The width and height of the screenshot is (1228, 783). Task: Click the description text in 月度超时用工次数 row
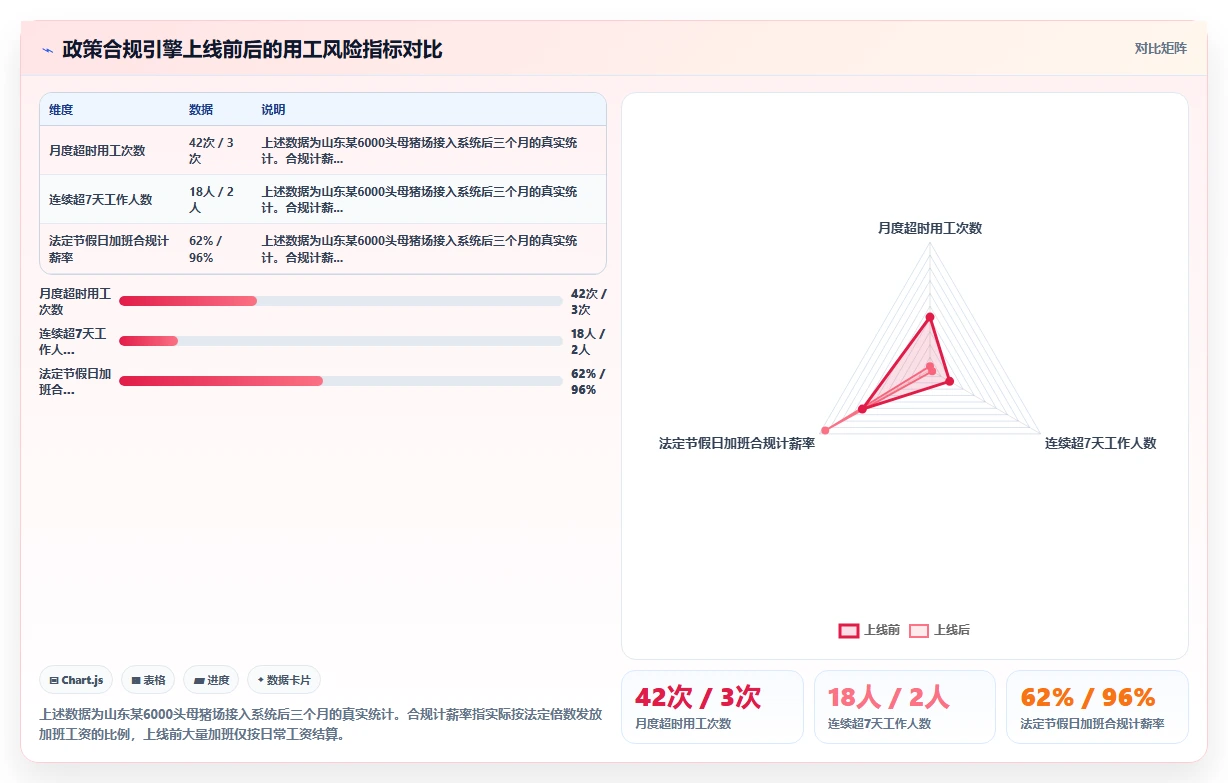pyautogui.click(x=419, y=151)
